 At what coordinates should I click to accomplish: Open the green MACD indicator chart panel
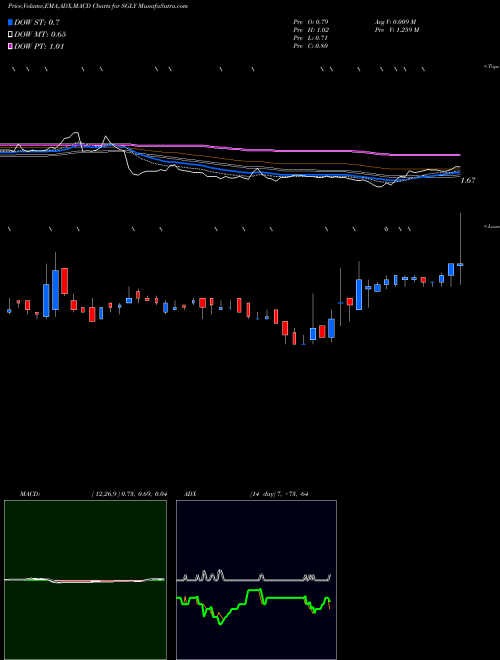coord(85,580)
